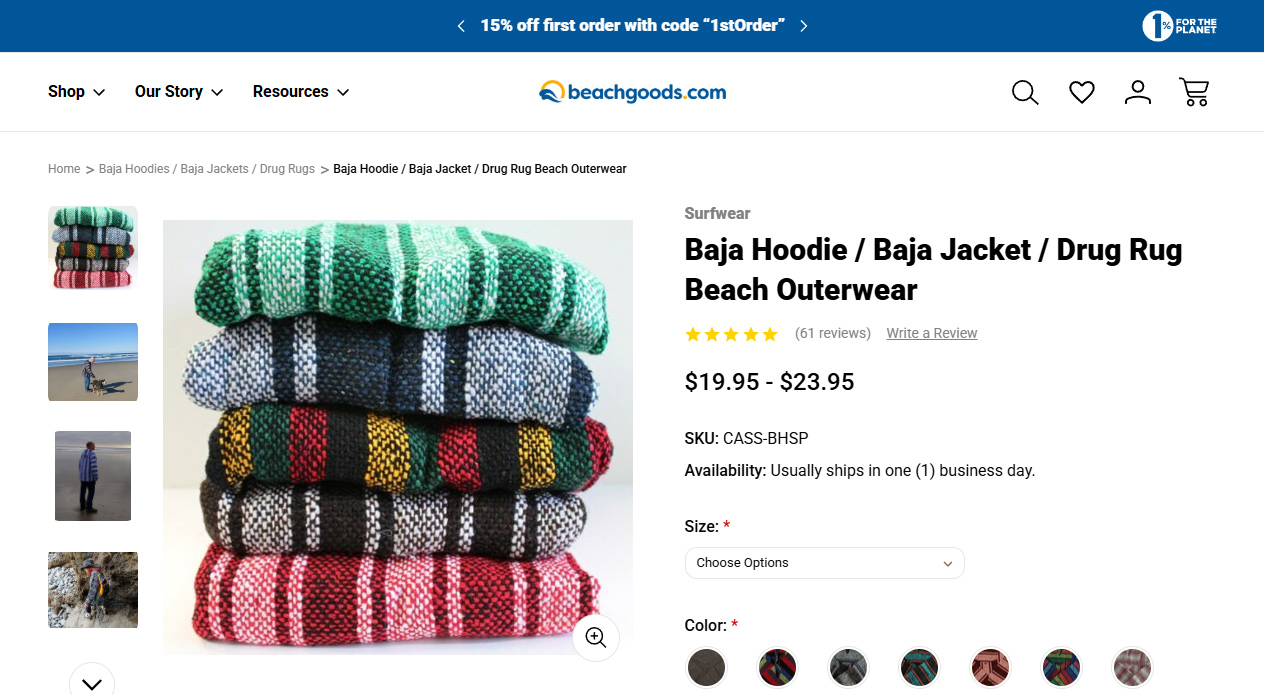Open the wishlist heart icon
Image resolution: width=1264 pixels, height=695 pixels.
1082,92
